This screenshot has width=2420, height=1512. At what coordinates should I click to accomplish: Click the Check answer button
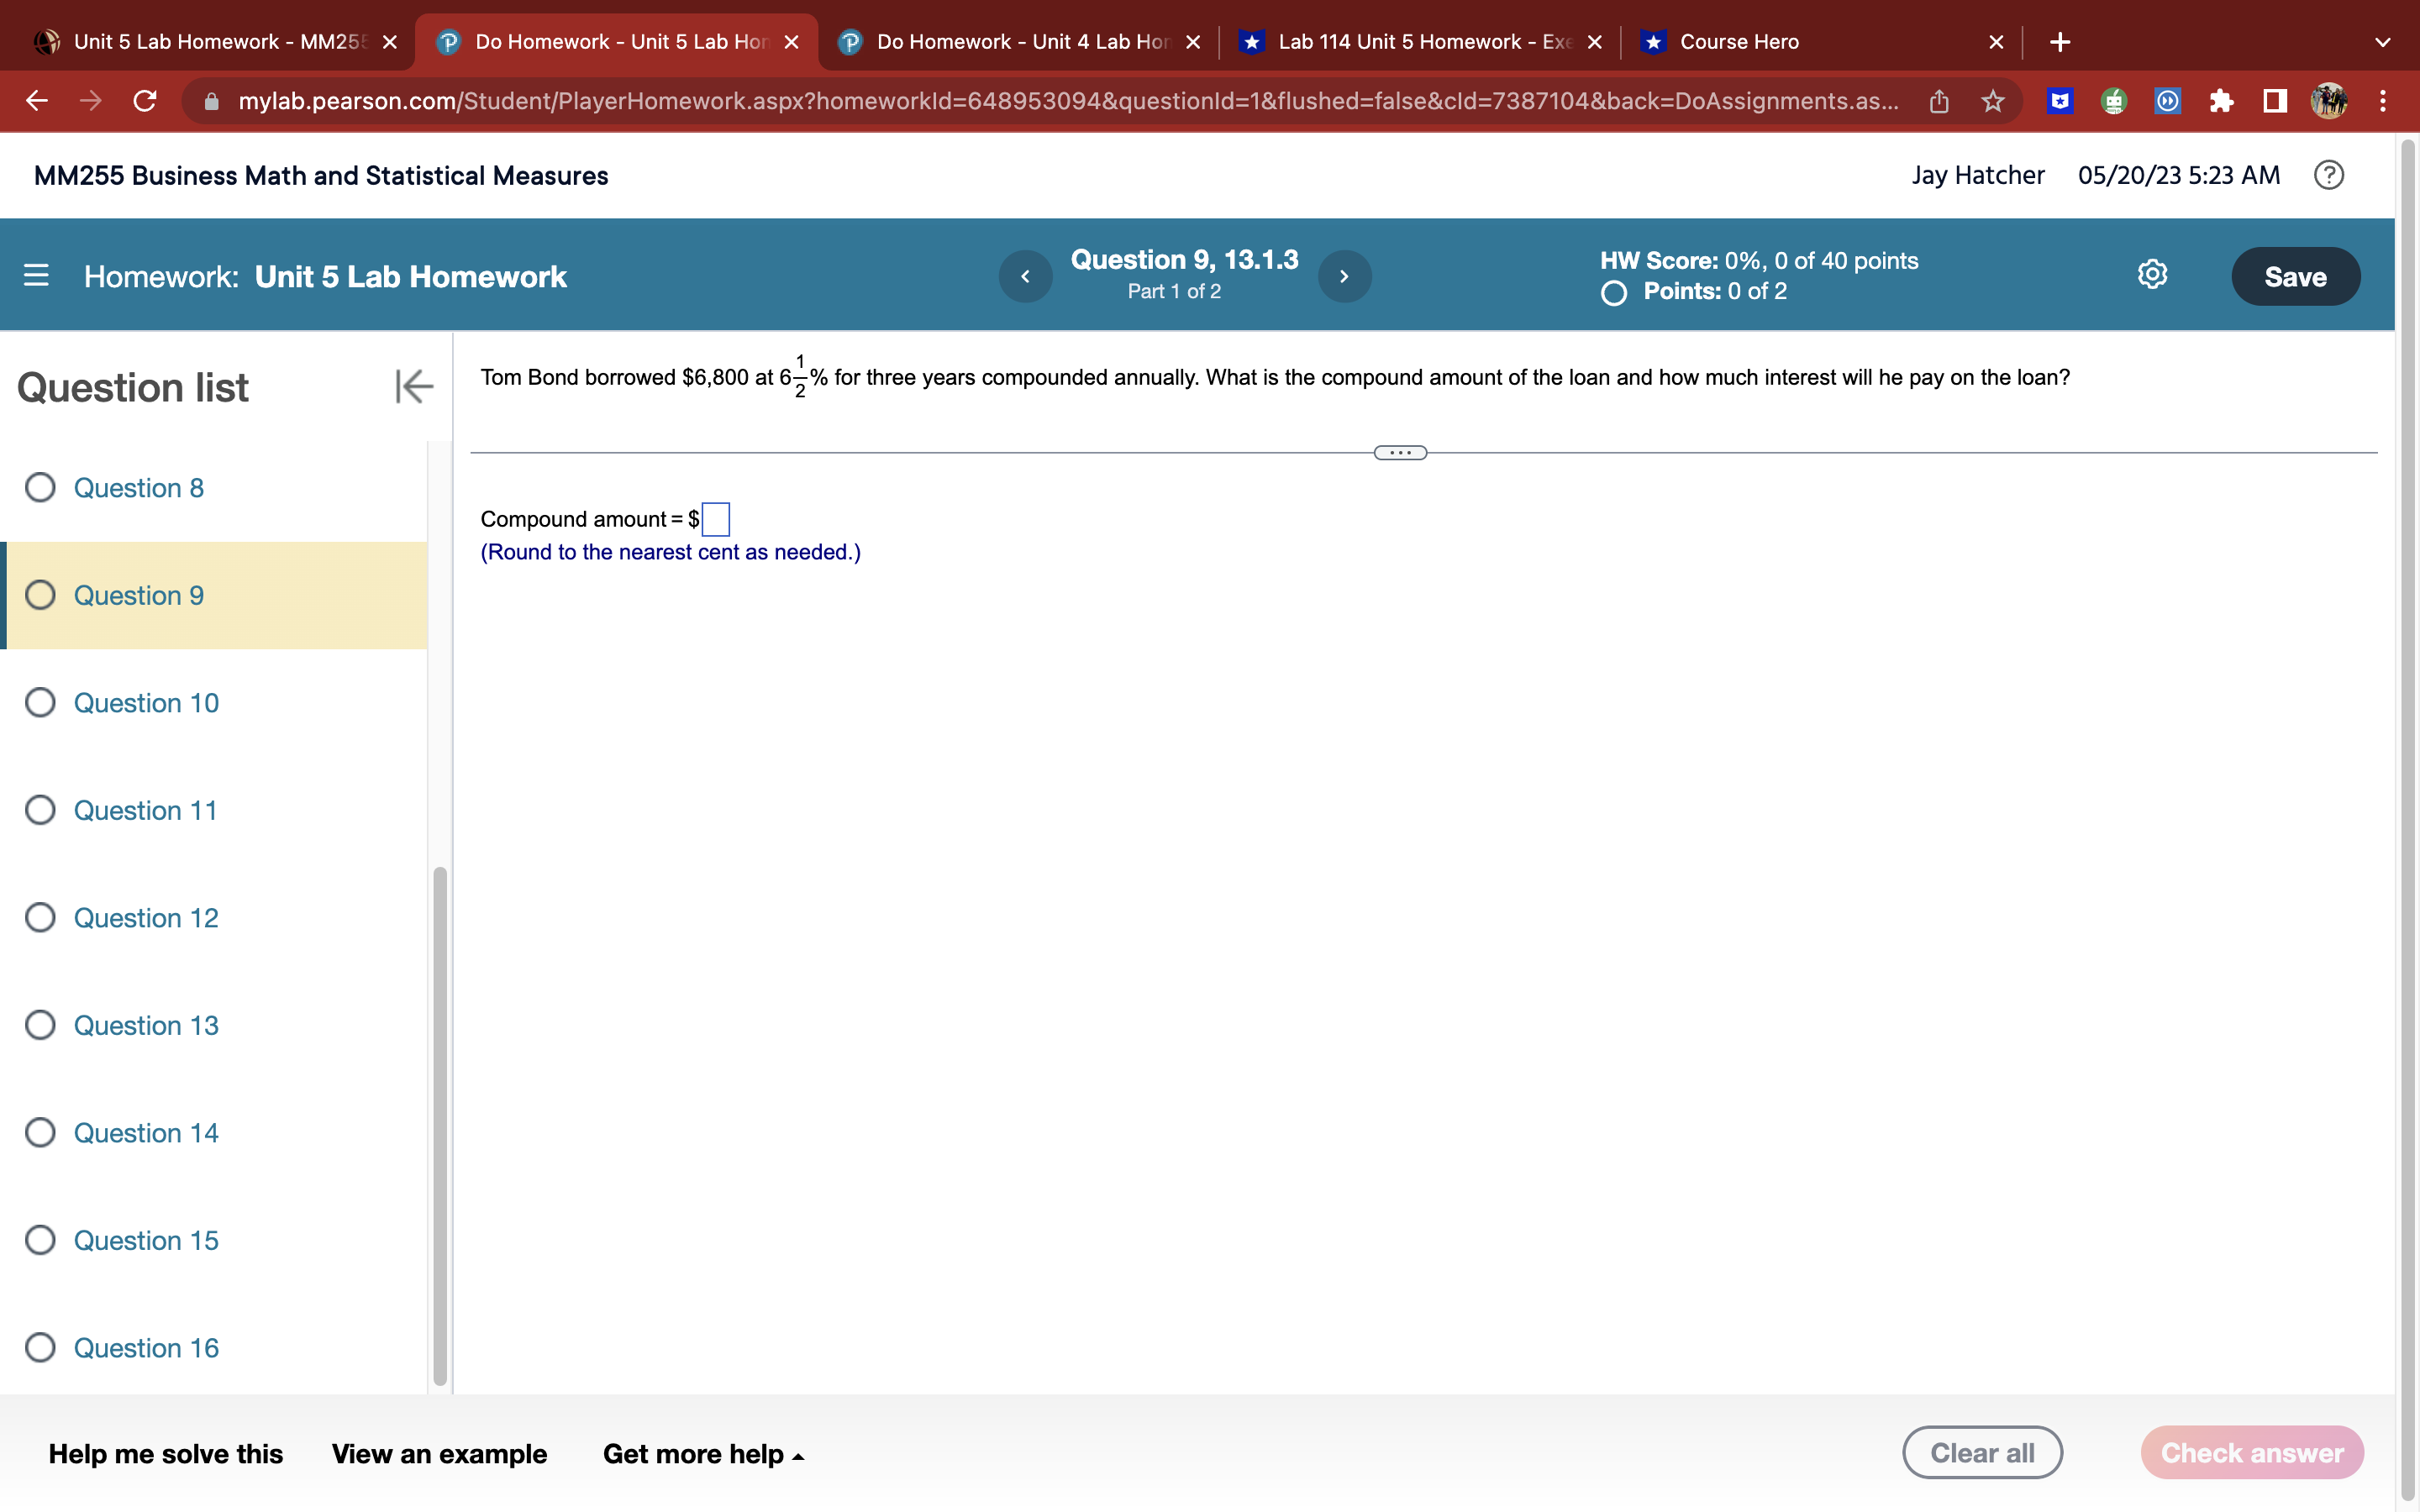2253,1452
